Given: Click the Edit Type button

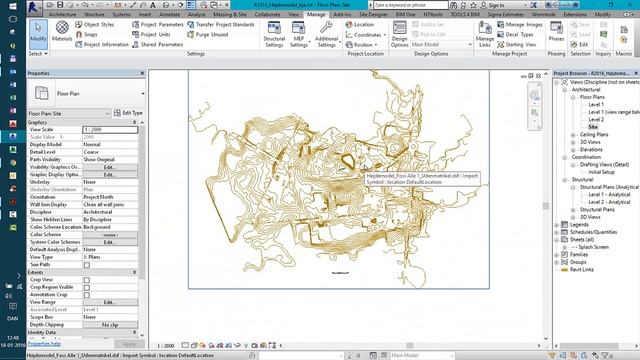Looking at the screenshot, I should click(x=128, y=113).
